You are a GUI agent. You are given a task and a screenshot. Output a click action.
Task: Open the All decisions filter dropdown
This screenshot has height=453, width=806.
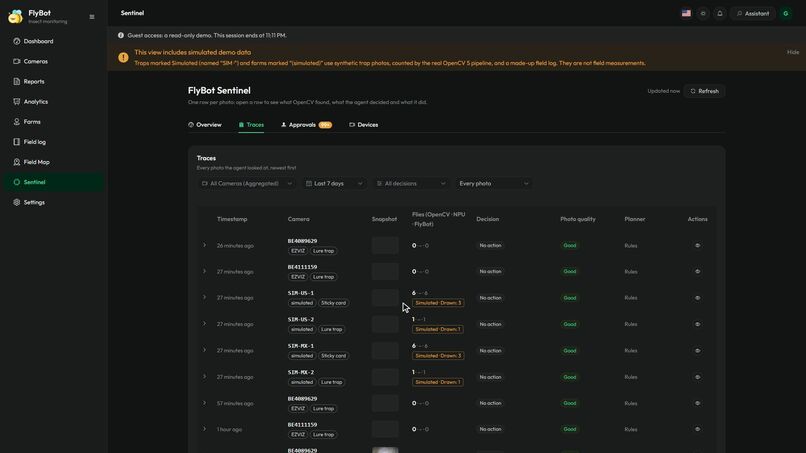(411, 184)
